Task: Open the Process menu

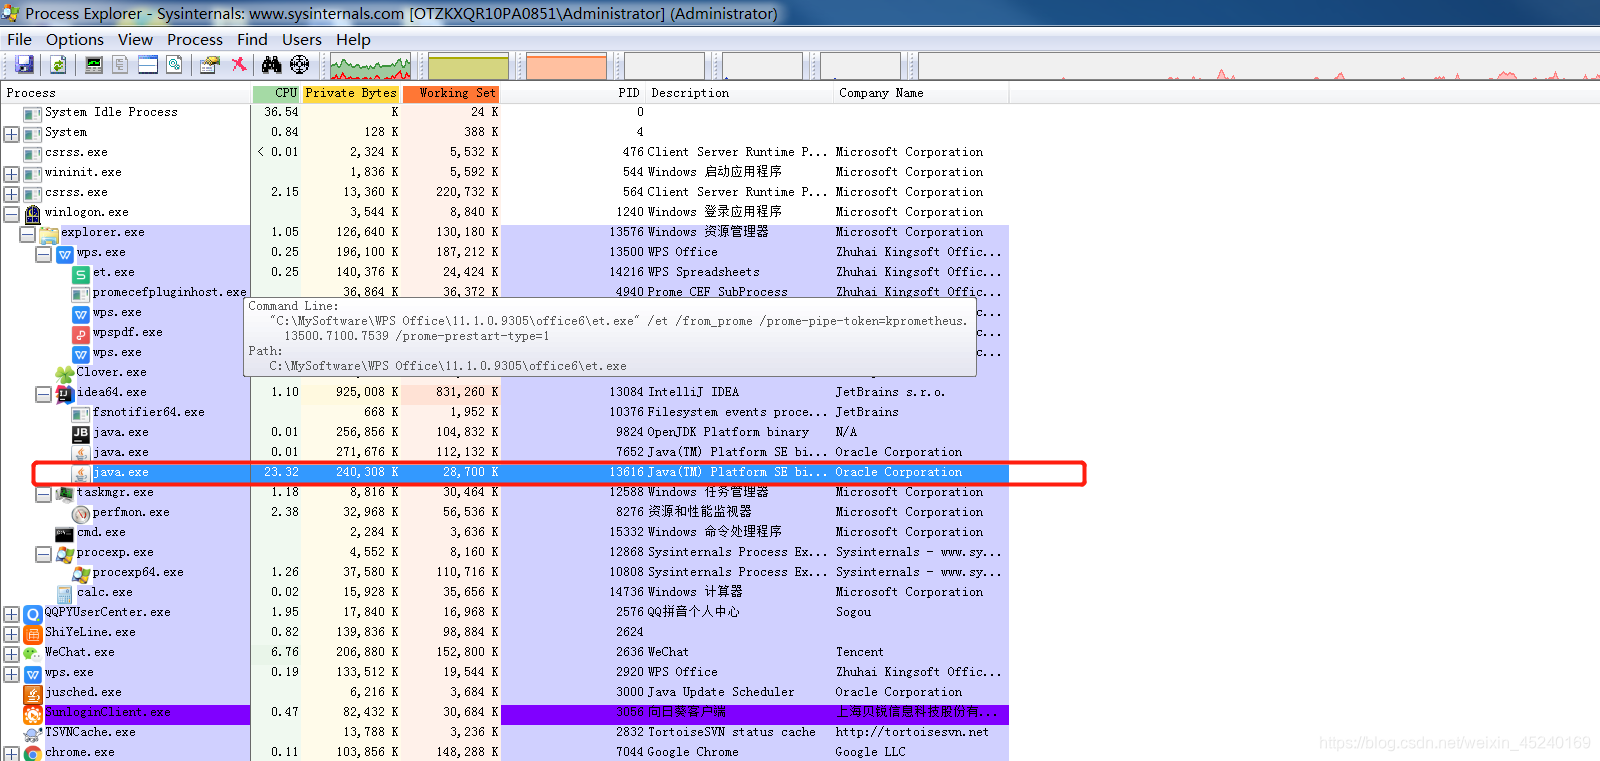Action: click(x=195, y=40)
